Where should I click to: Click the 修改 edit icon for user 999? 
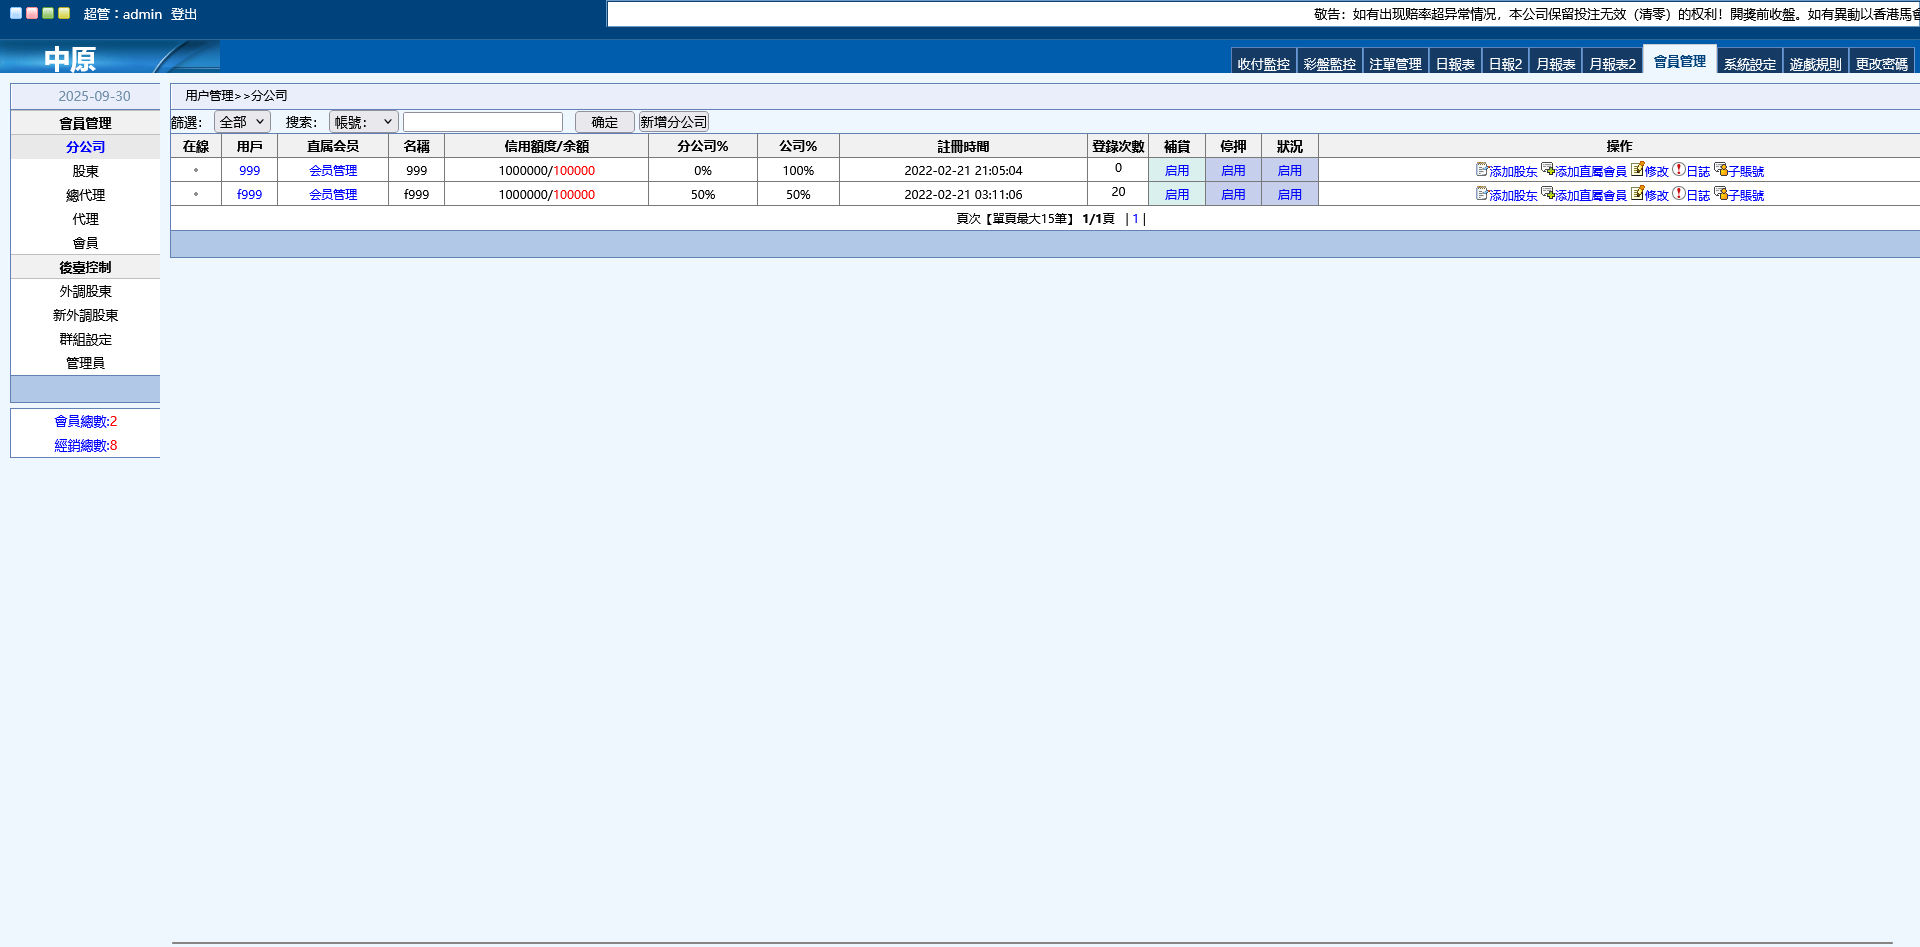[1637, 170]
